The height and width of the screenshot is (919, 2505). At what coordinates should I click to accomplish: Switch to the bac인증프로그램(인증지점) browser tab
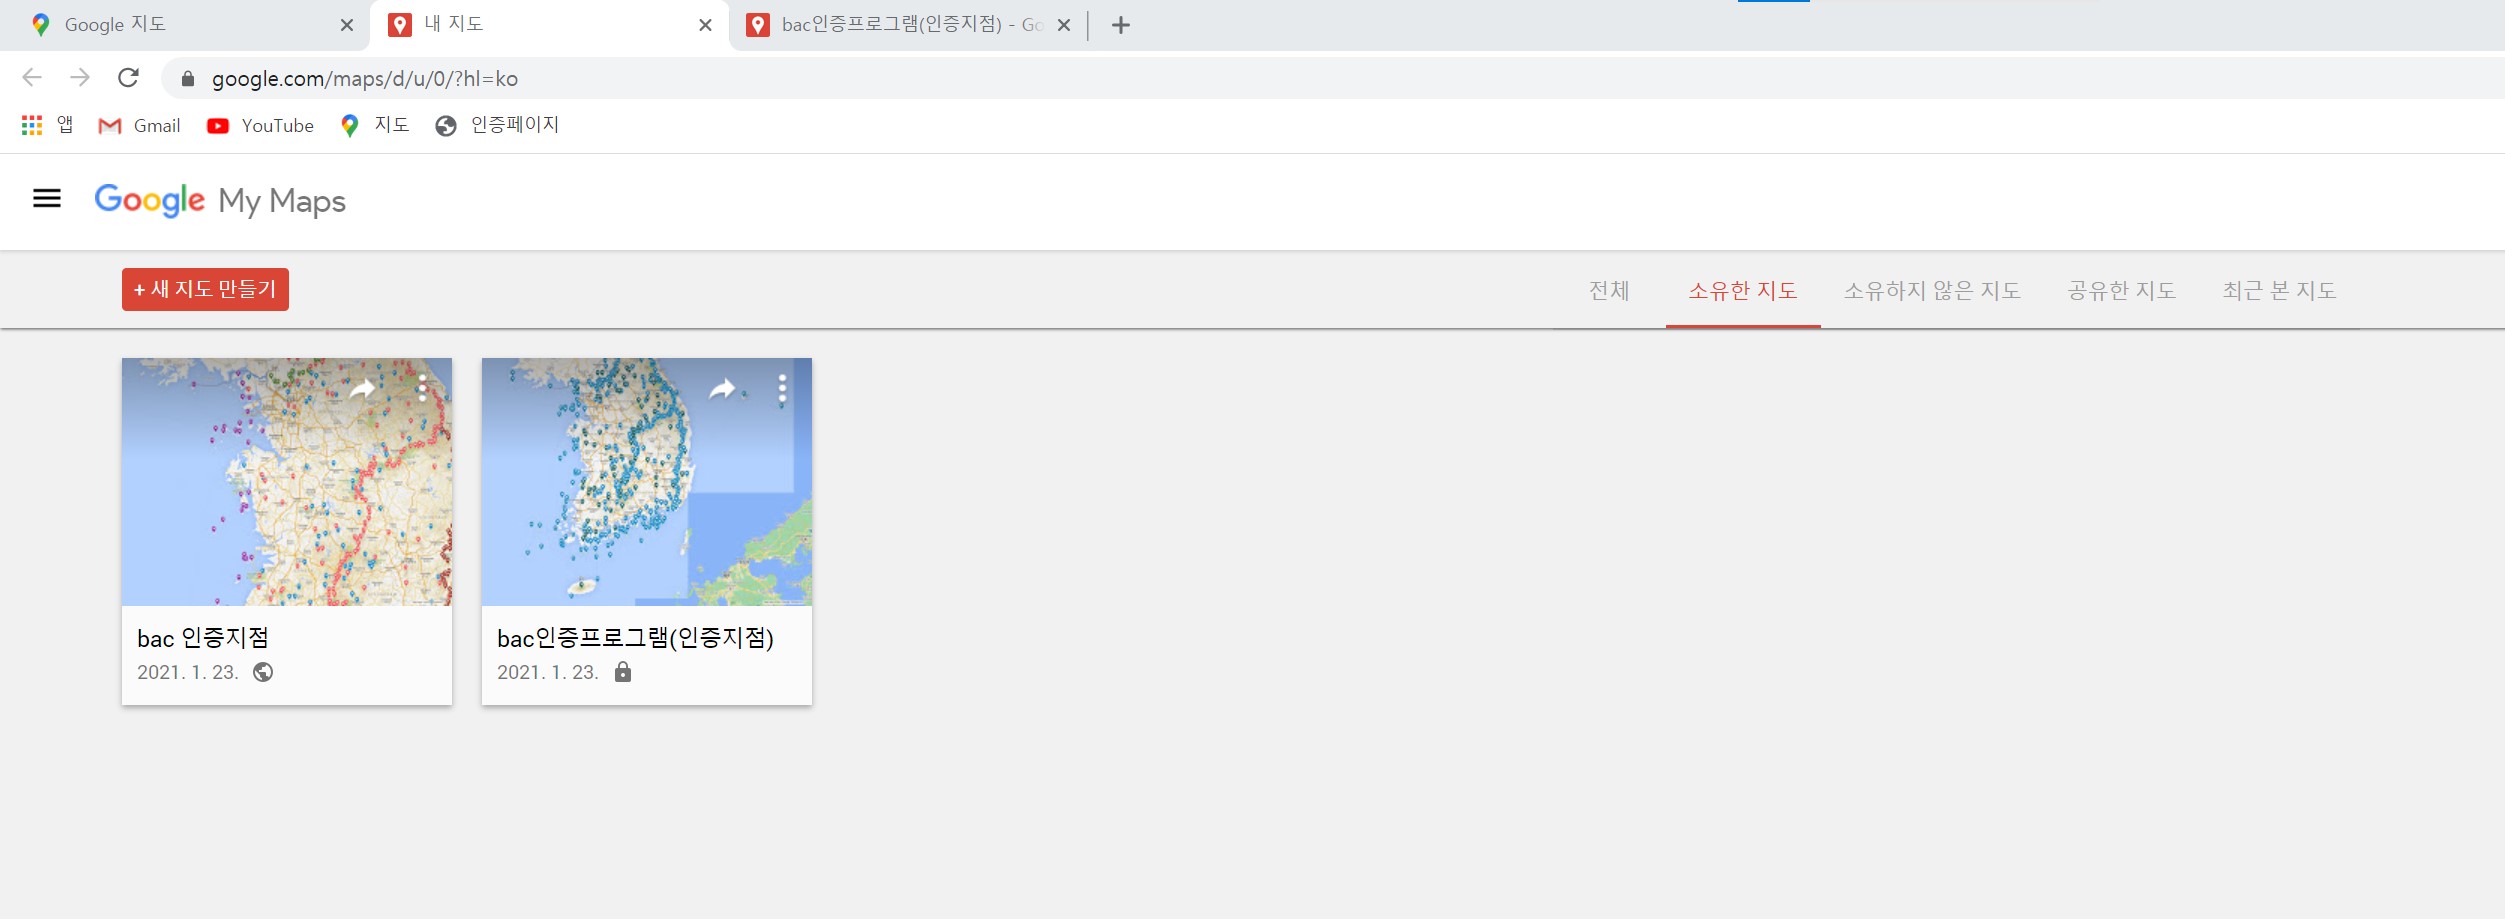point(909,25)
